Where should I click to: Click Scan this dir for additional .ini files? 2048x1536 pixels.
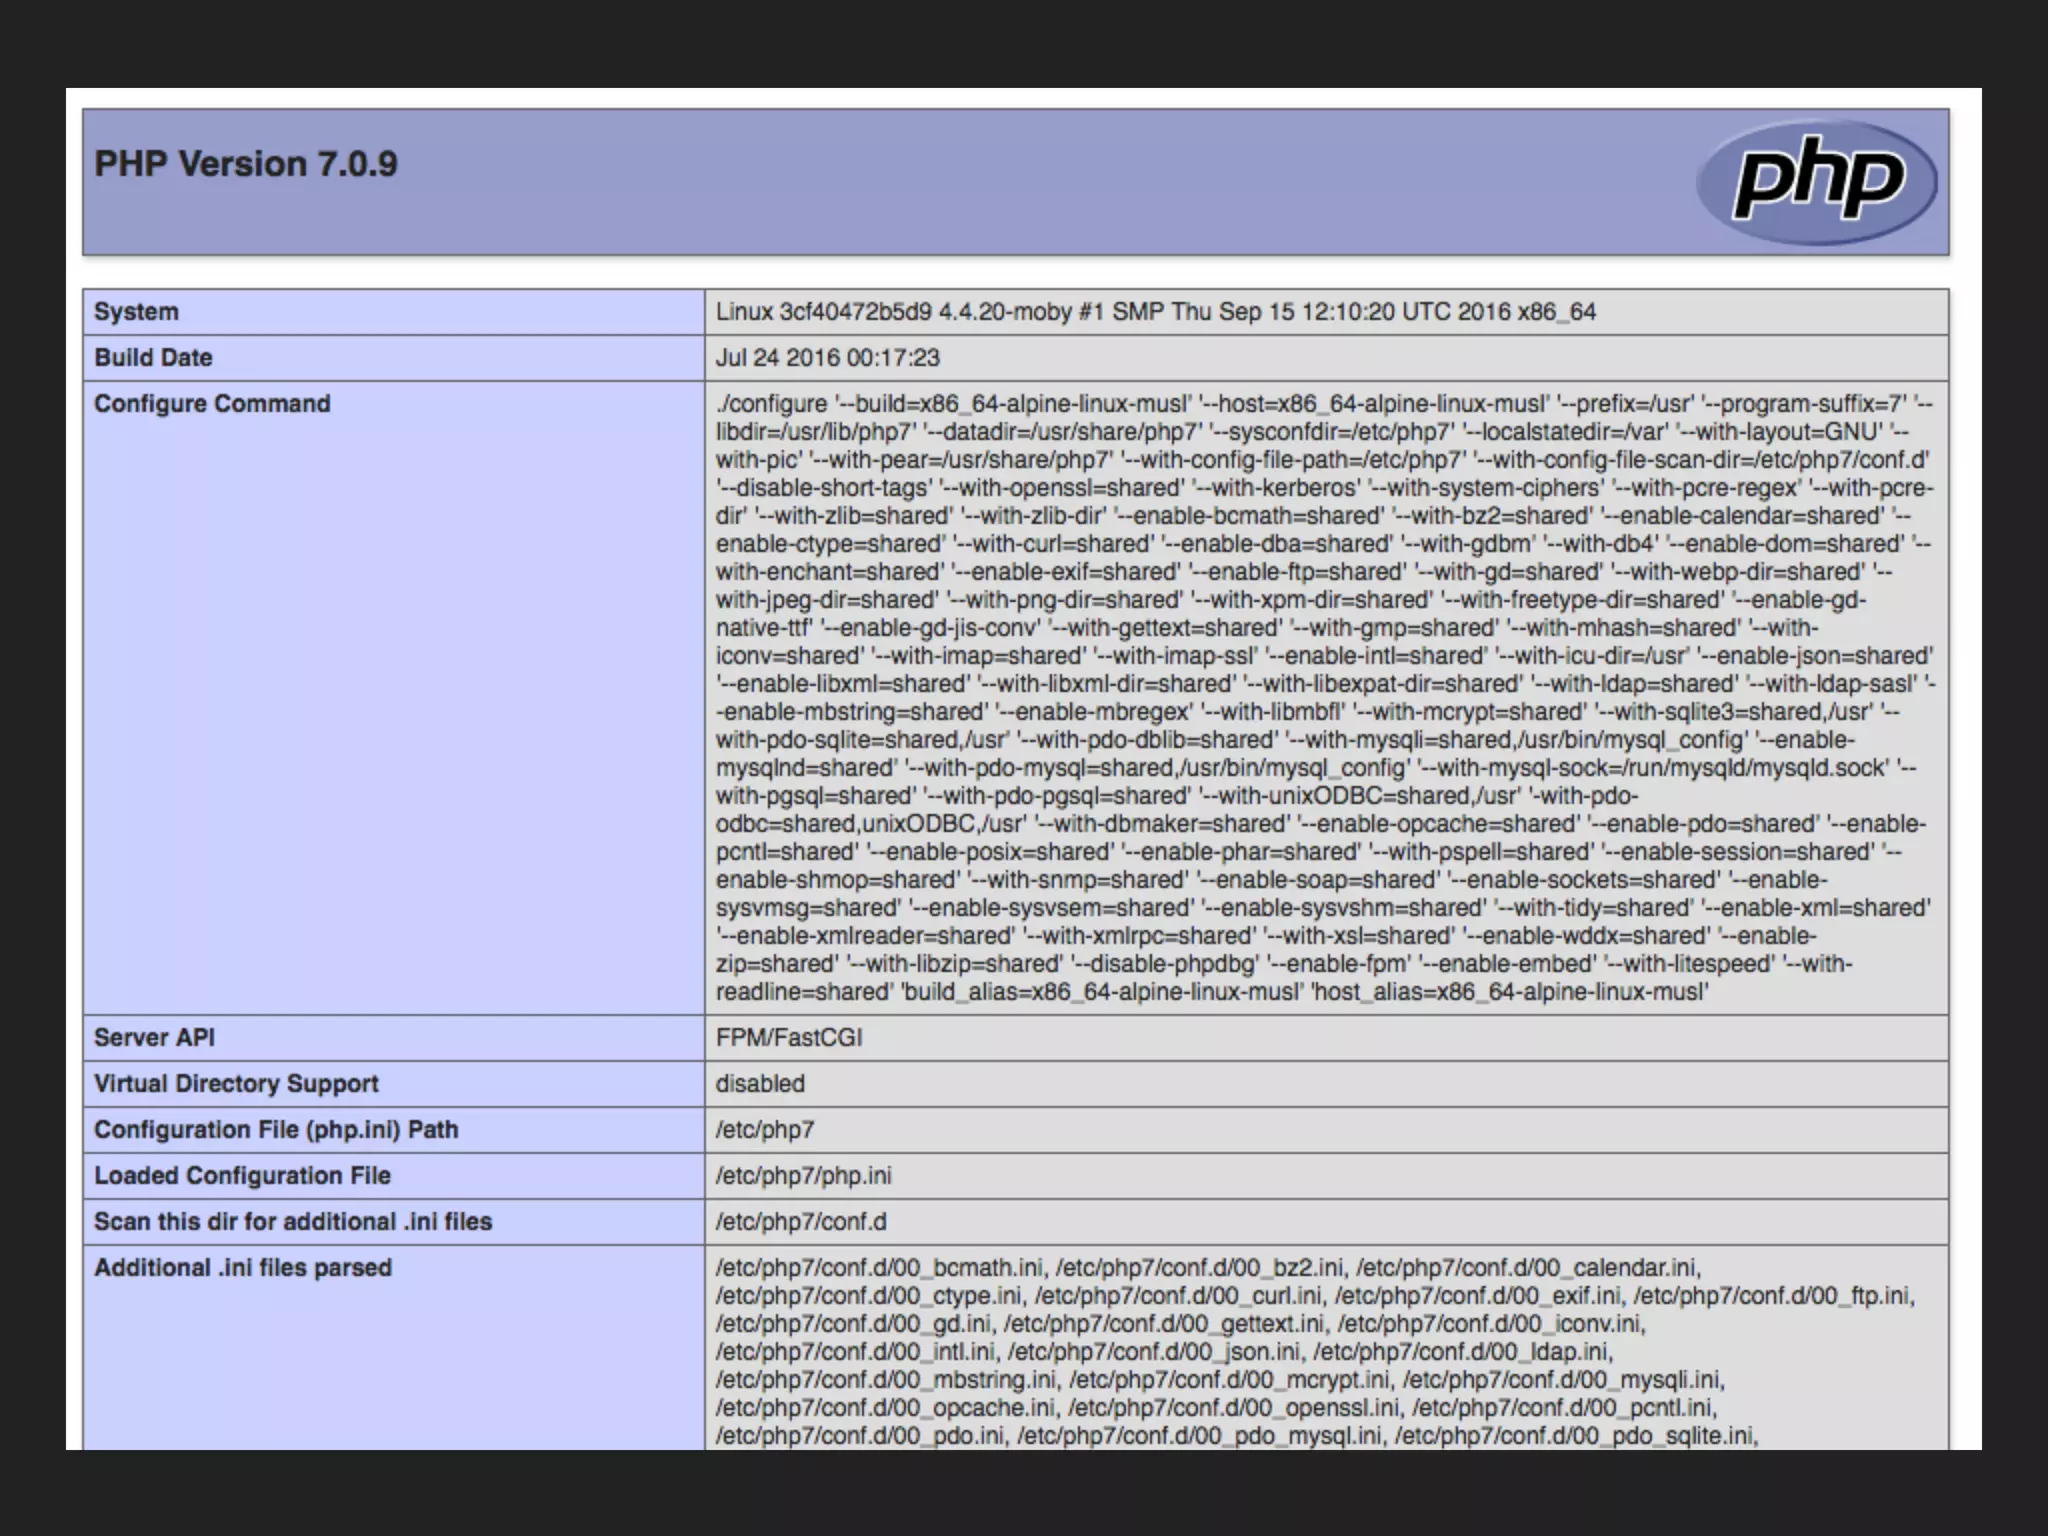[293, 1222]
